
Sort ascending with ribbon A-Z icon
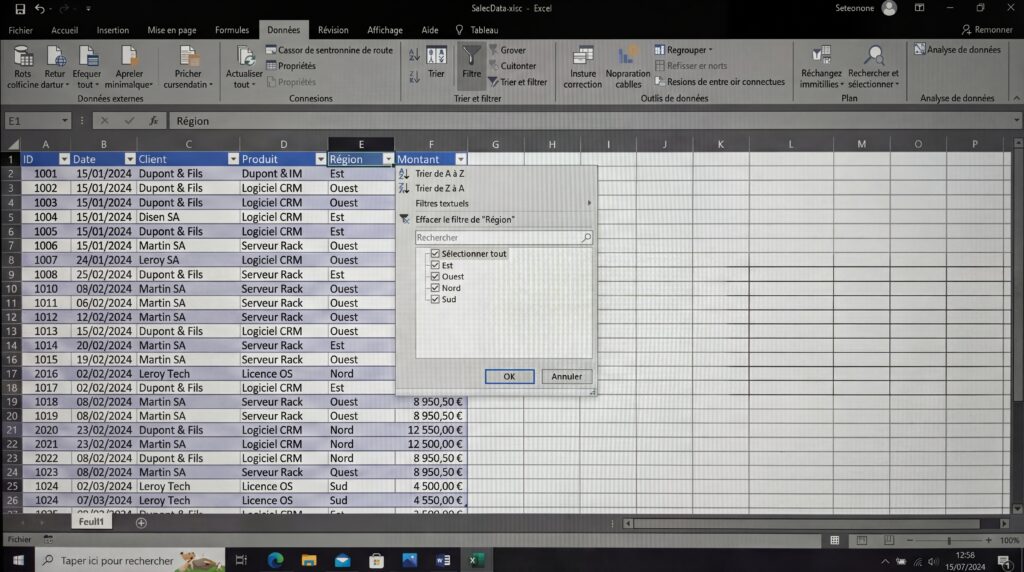click(414, 56)
